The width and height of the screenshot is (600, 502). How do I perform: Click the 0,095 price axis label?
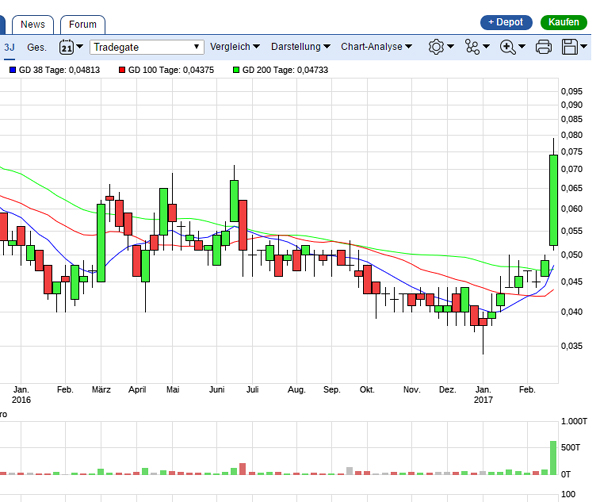(572, 91)
